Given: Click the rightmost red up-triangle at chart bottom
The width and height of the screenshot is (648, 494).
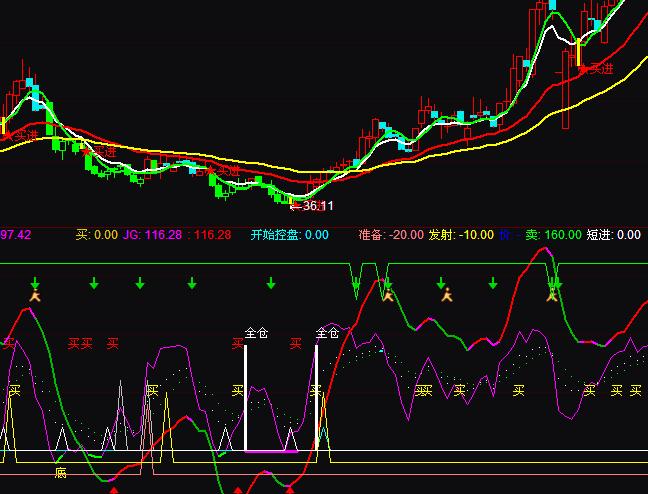Looking at the screenshot, I should click(290, 489).
